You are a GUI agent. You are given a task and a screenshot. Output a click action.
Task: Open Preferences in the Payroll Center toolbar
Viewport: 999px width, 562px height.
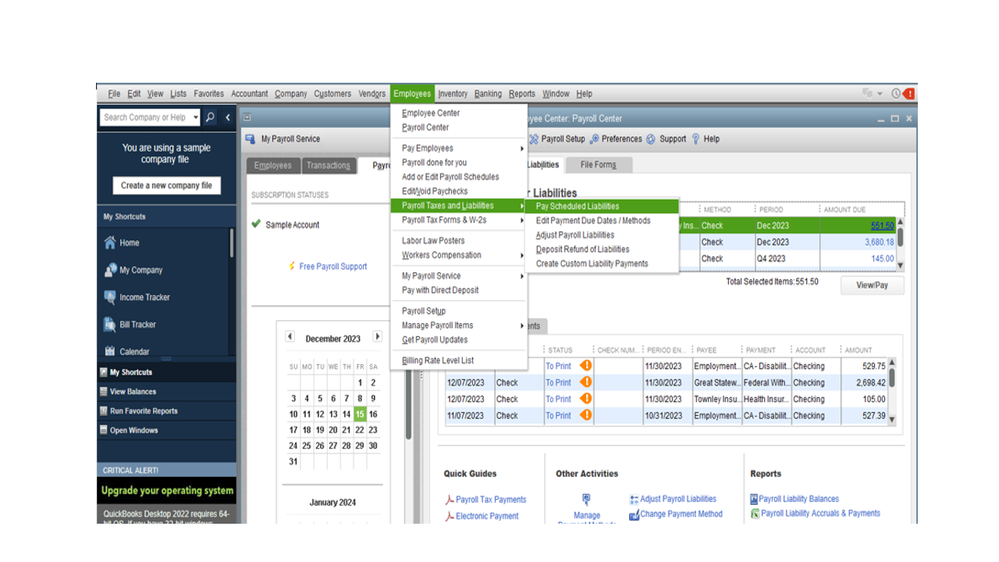[615, 139]
